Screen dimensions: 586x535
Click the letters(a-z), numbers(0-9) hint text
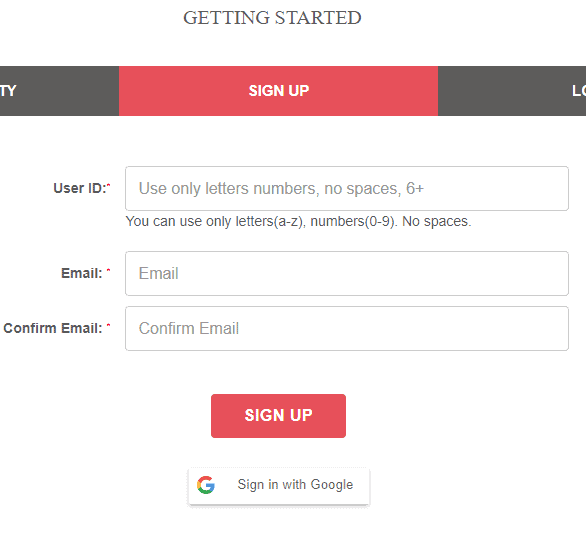tap(315, 221)
